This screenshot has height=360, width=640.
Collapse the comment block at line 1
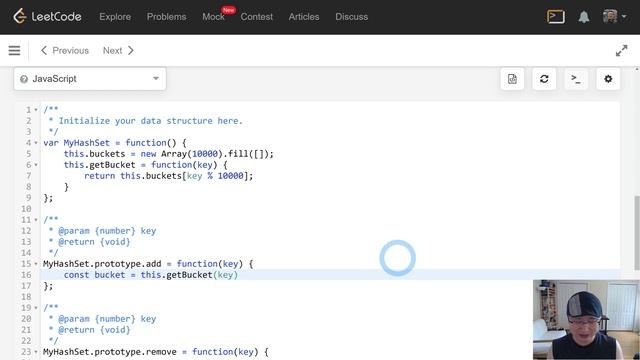click(x=36, y=110)
